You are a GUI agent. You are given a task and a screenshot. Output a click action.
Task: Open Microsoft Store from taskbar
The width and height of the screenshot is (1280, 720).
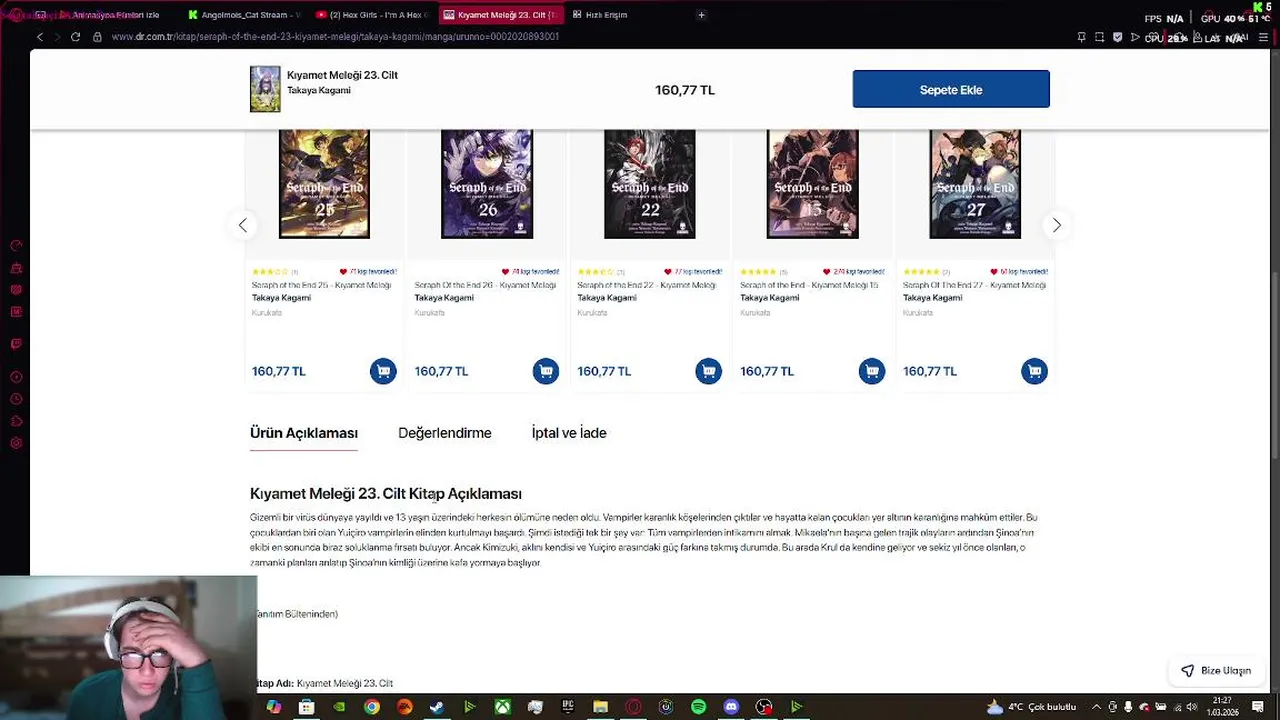306,707
